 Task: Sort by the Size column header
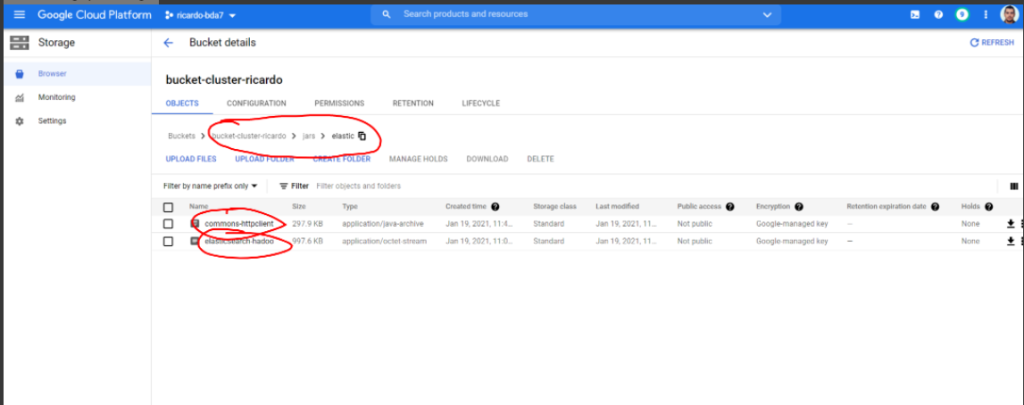(x=298, y=206)
